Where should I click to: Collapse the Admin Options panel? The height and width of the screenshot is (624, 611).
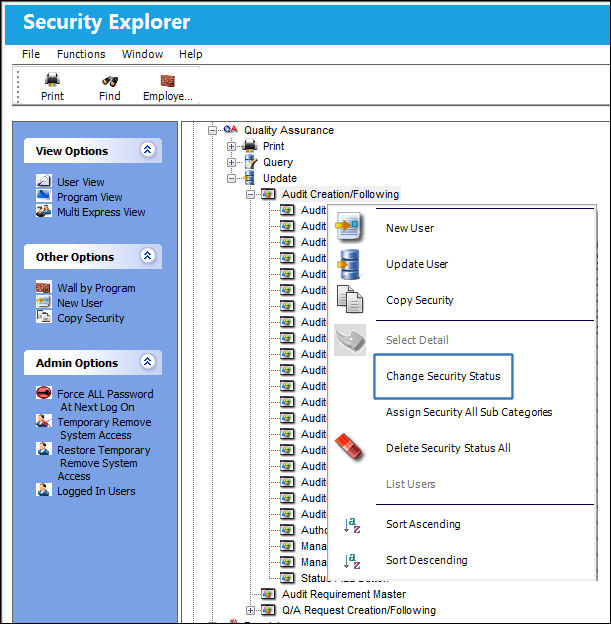147,361
